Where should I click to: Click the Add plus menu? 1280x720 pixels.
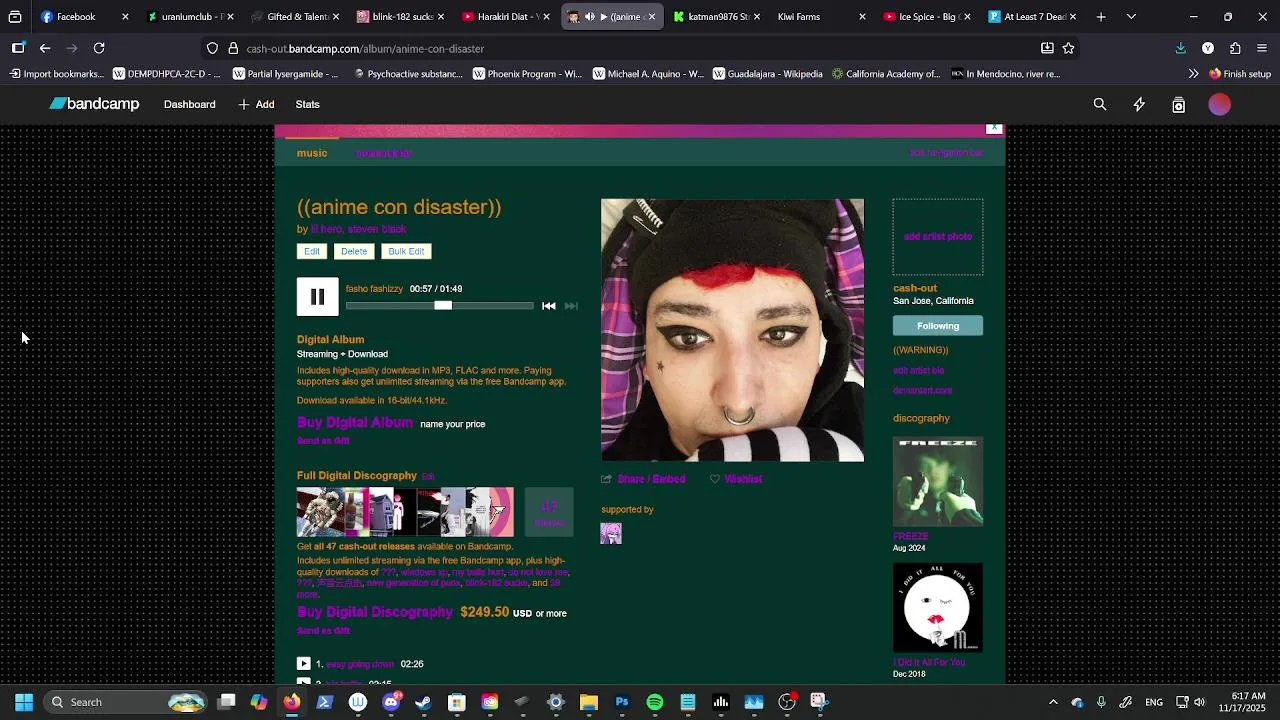(256, 104)
